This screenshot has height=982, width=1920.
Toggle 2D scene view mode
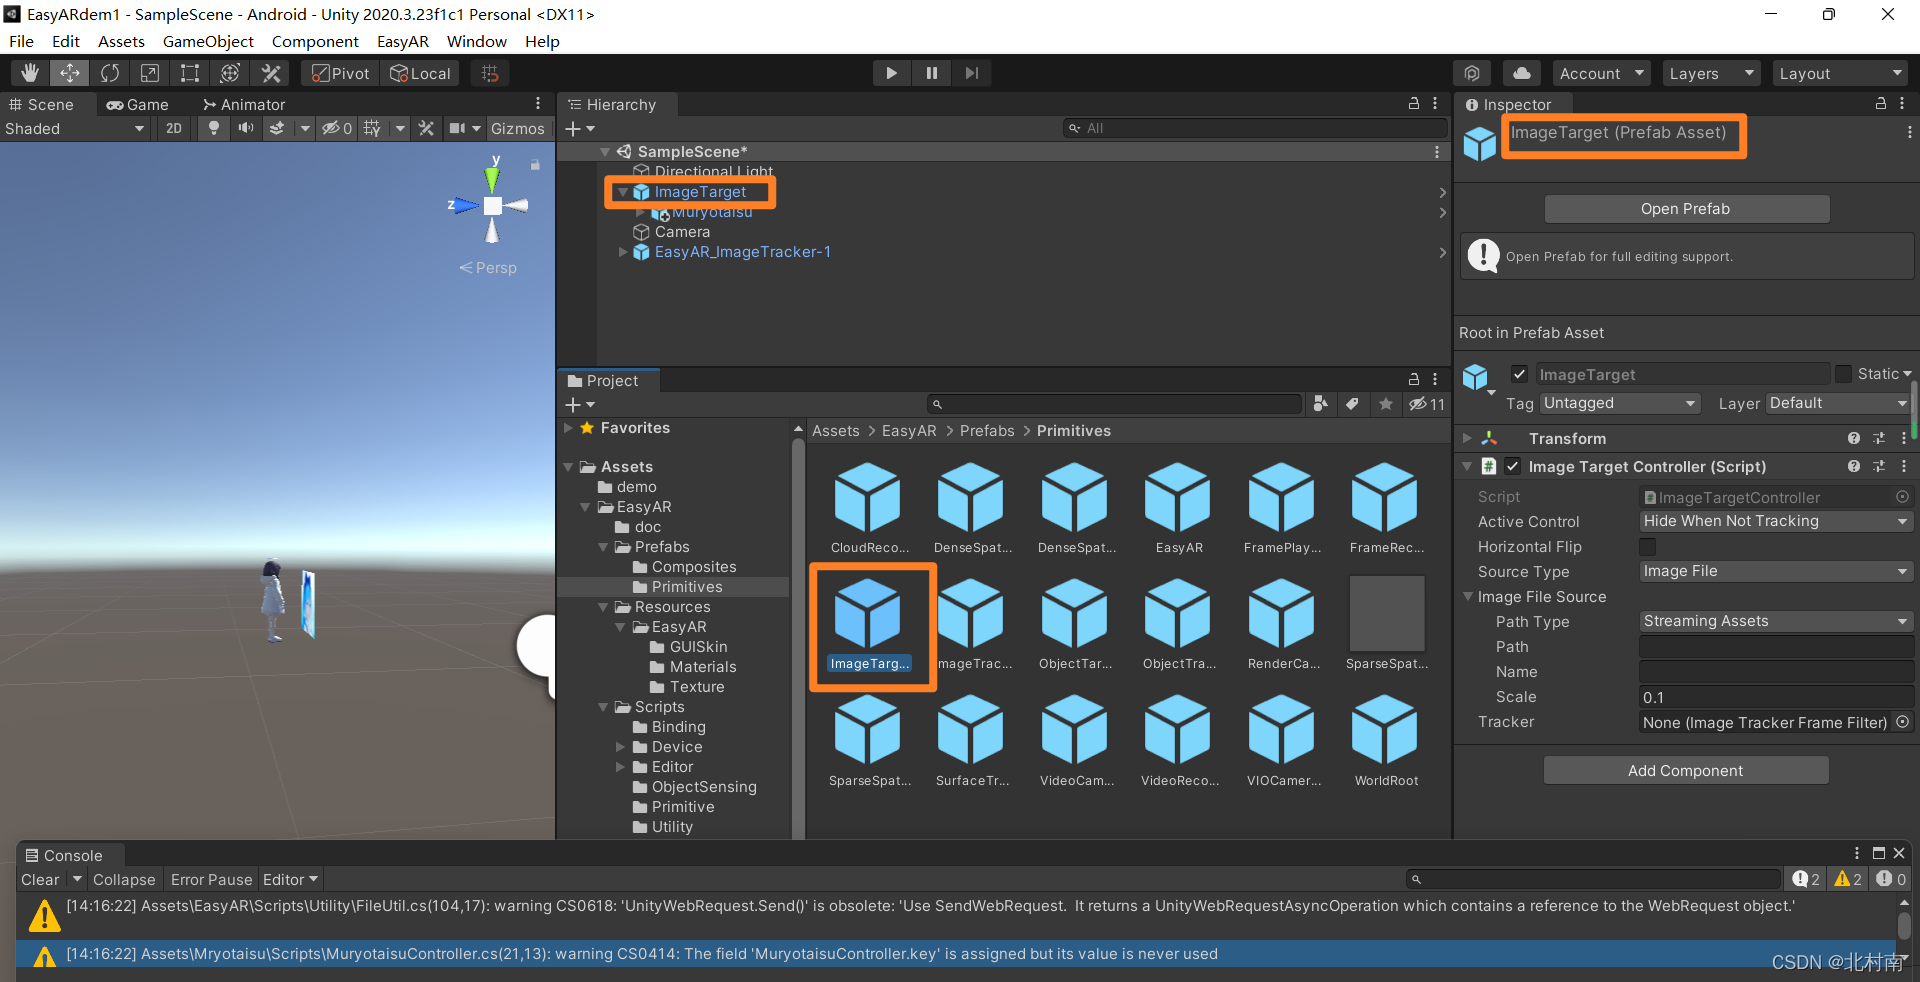pyautogui.click(x=174, y=128)
